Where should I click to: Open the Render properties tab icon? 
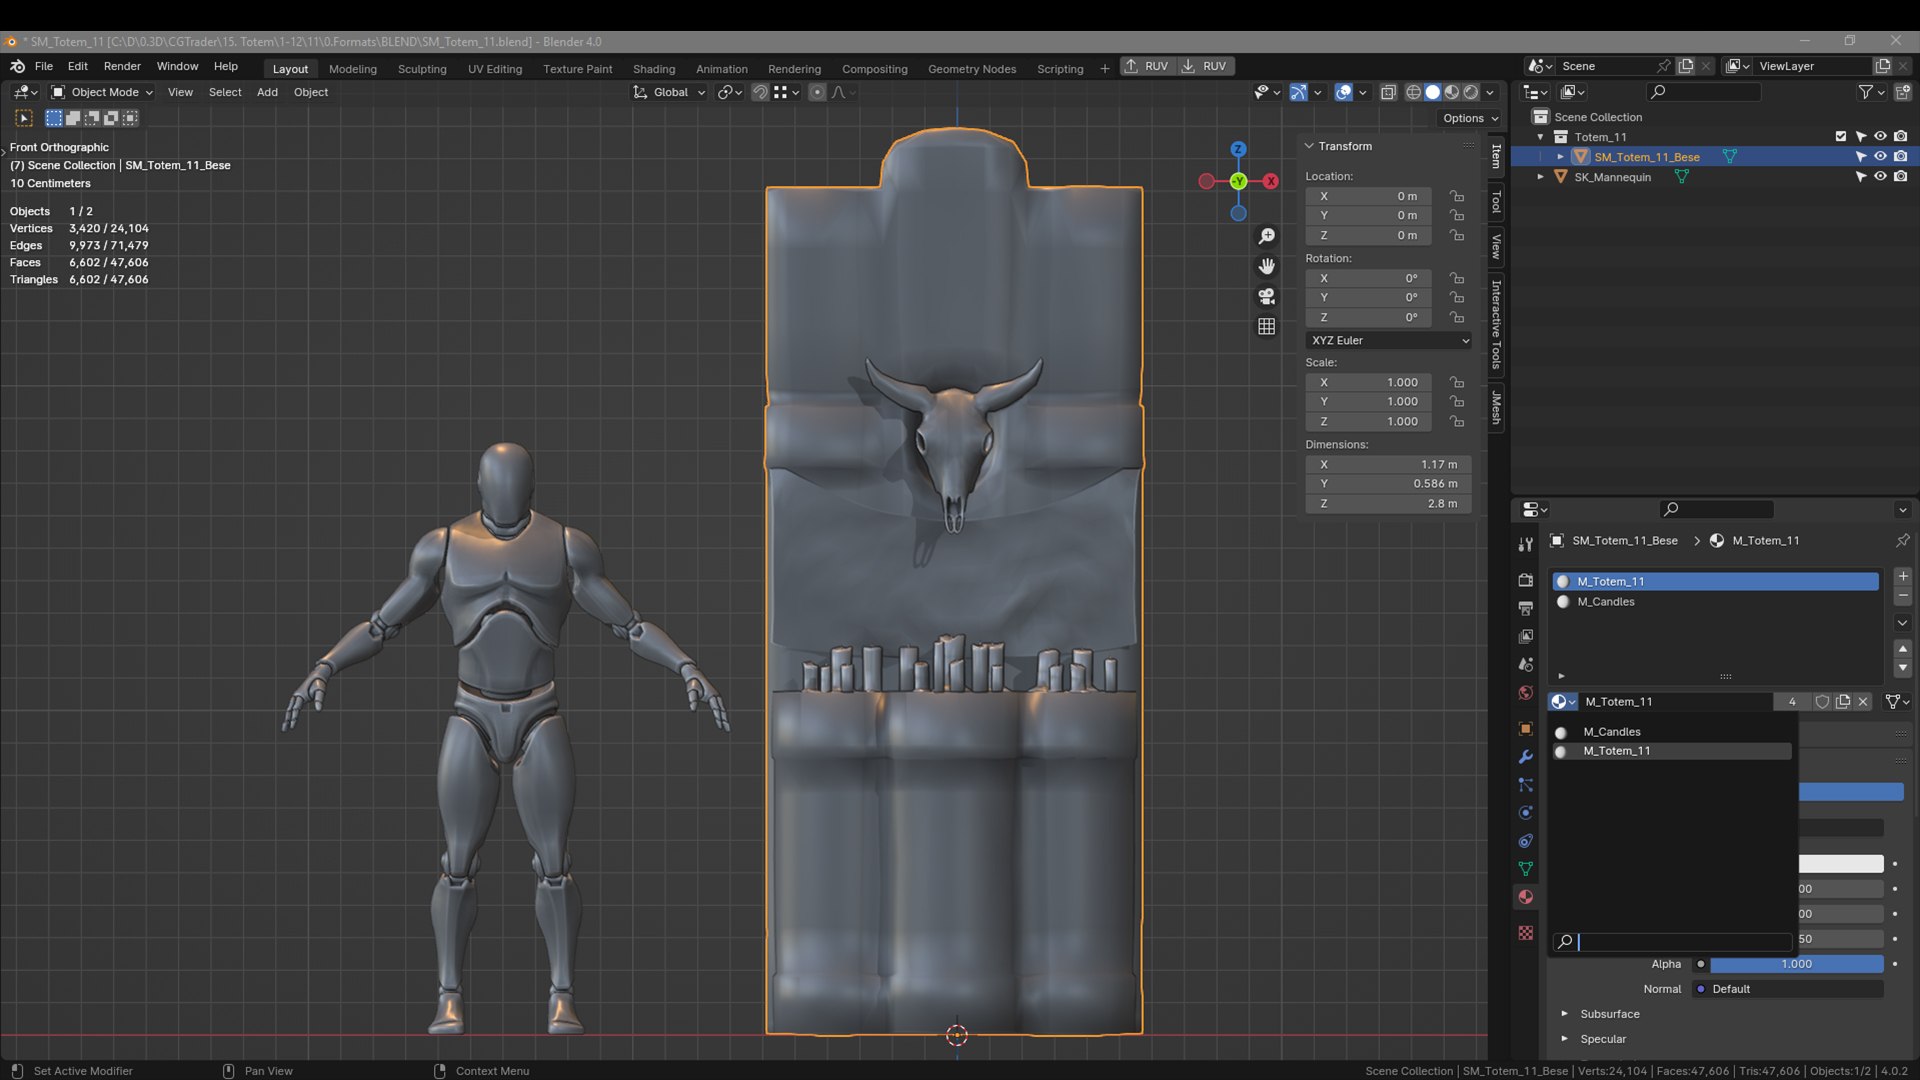(1525, 580)
